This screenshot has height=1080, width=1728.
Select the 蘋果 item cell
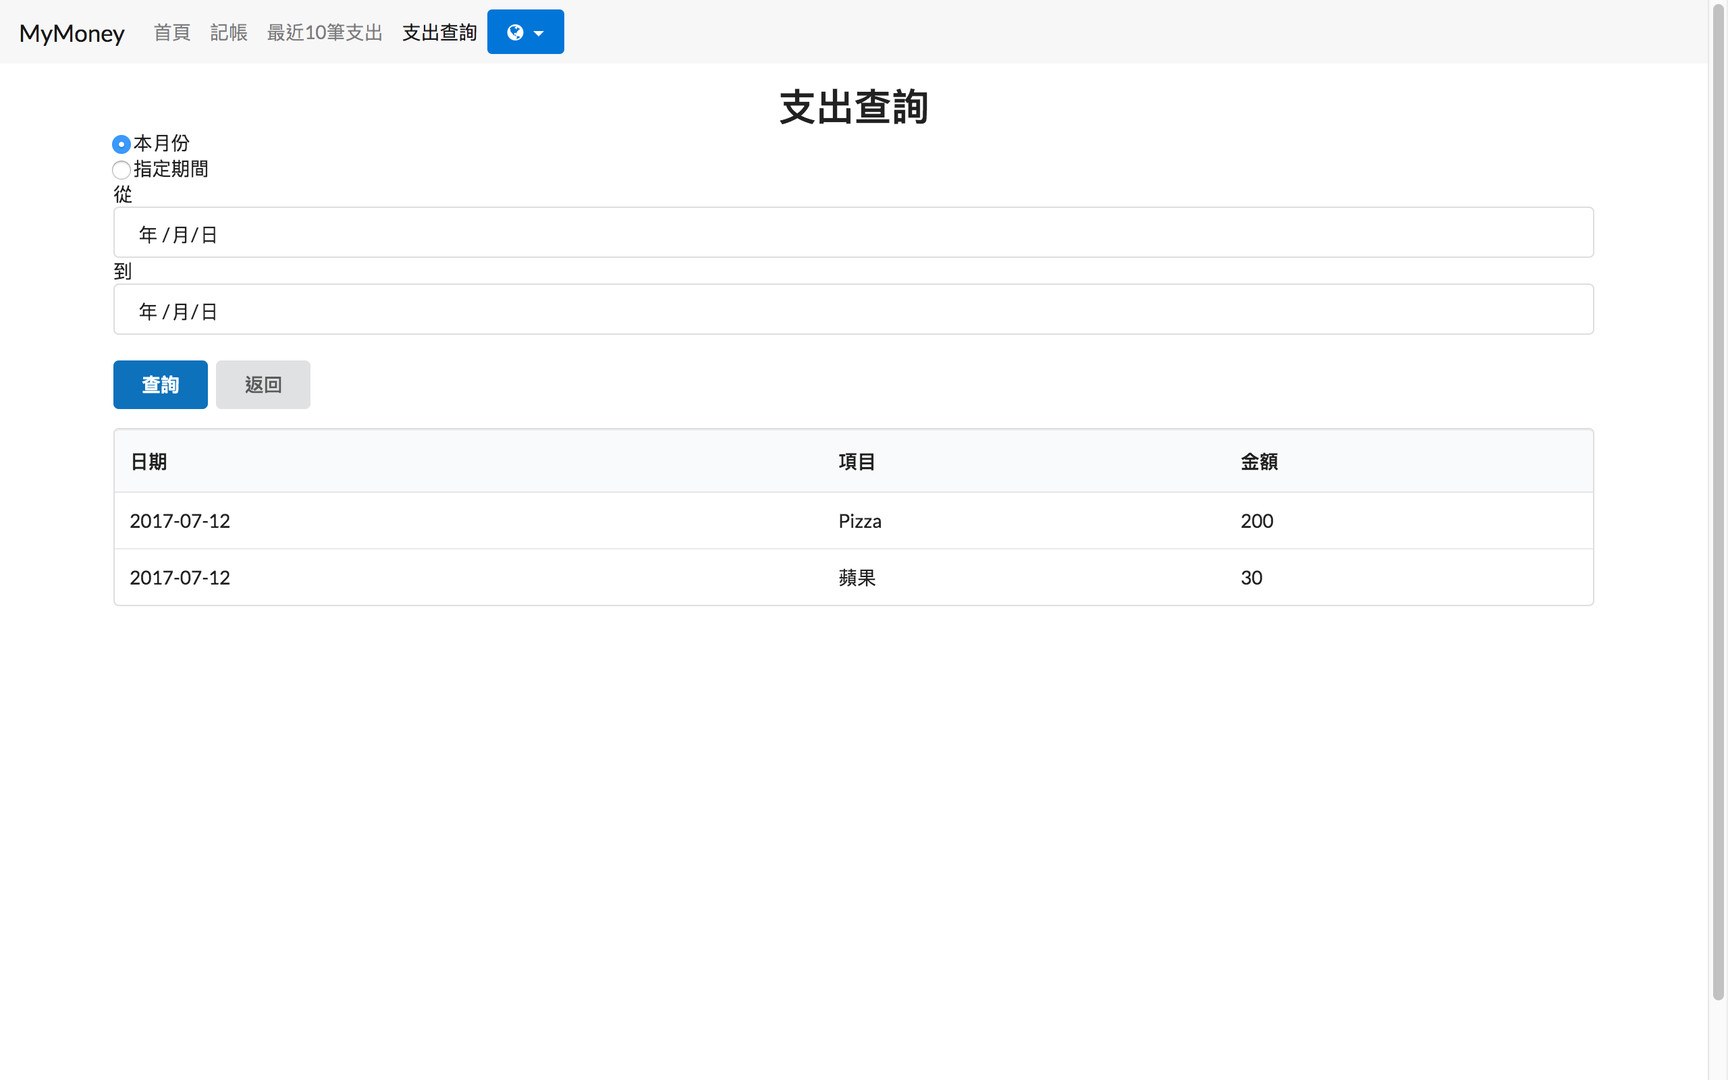coord(857,578)
